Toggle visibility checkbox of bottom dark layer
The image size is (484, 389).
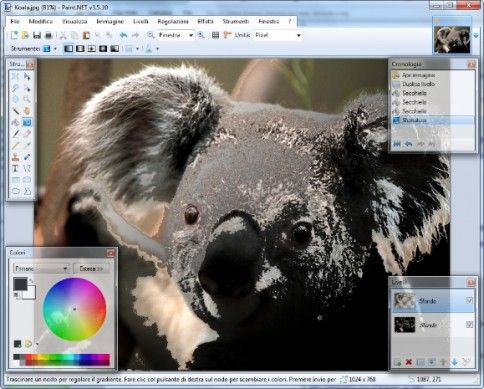(469, 324)
